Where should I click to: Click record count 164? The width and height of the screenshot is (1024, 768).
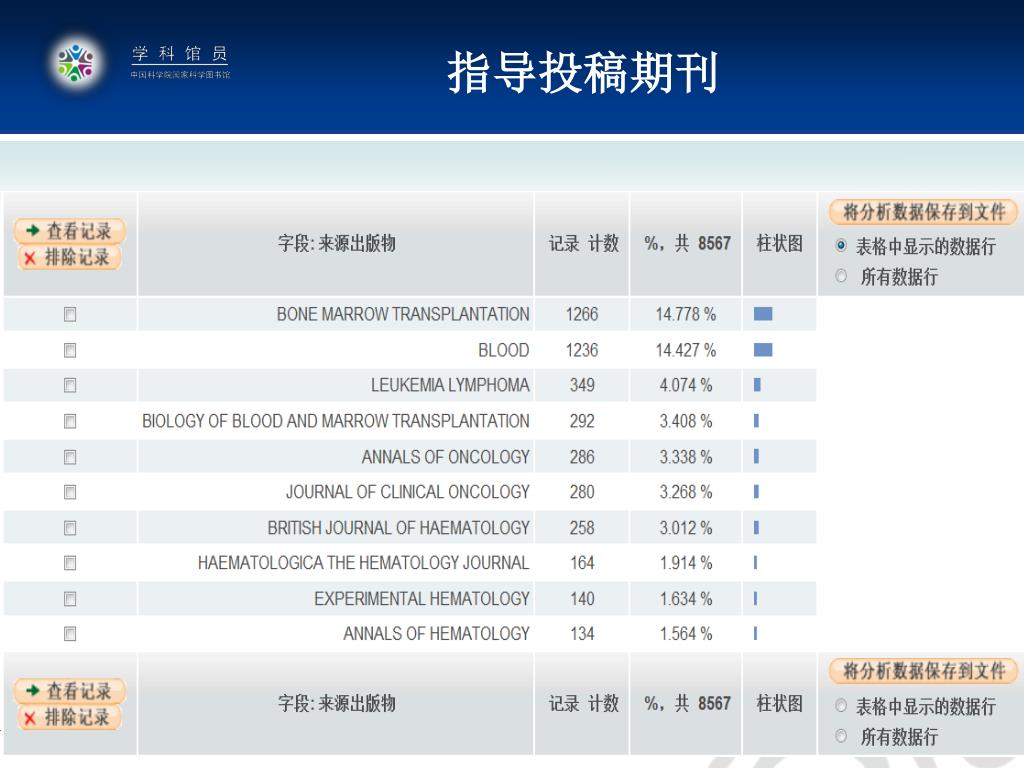click(x=582, y=562)
